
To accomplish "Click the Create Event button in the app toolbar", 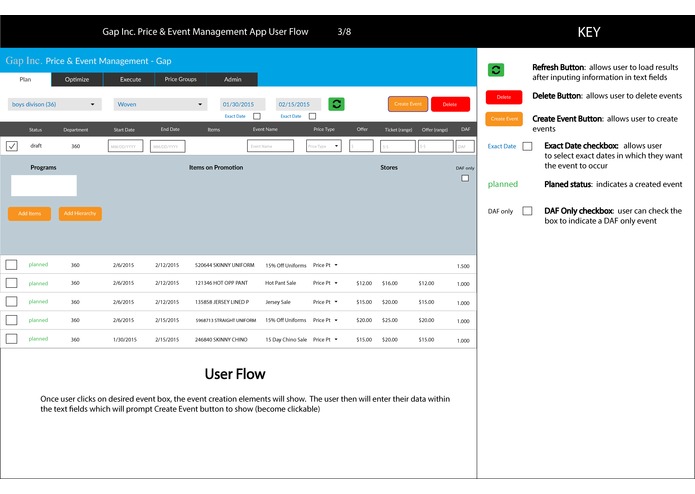I will coord(408,104).
